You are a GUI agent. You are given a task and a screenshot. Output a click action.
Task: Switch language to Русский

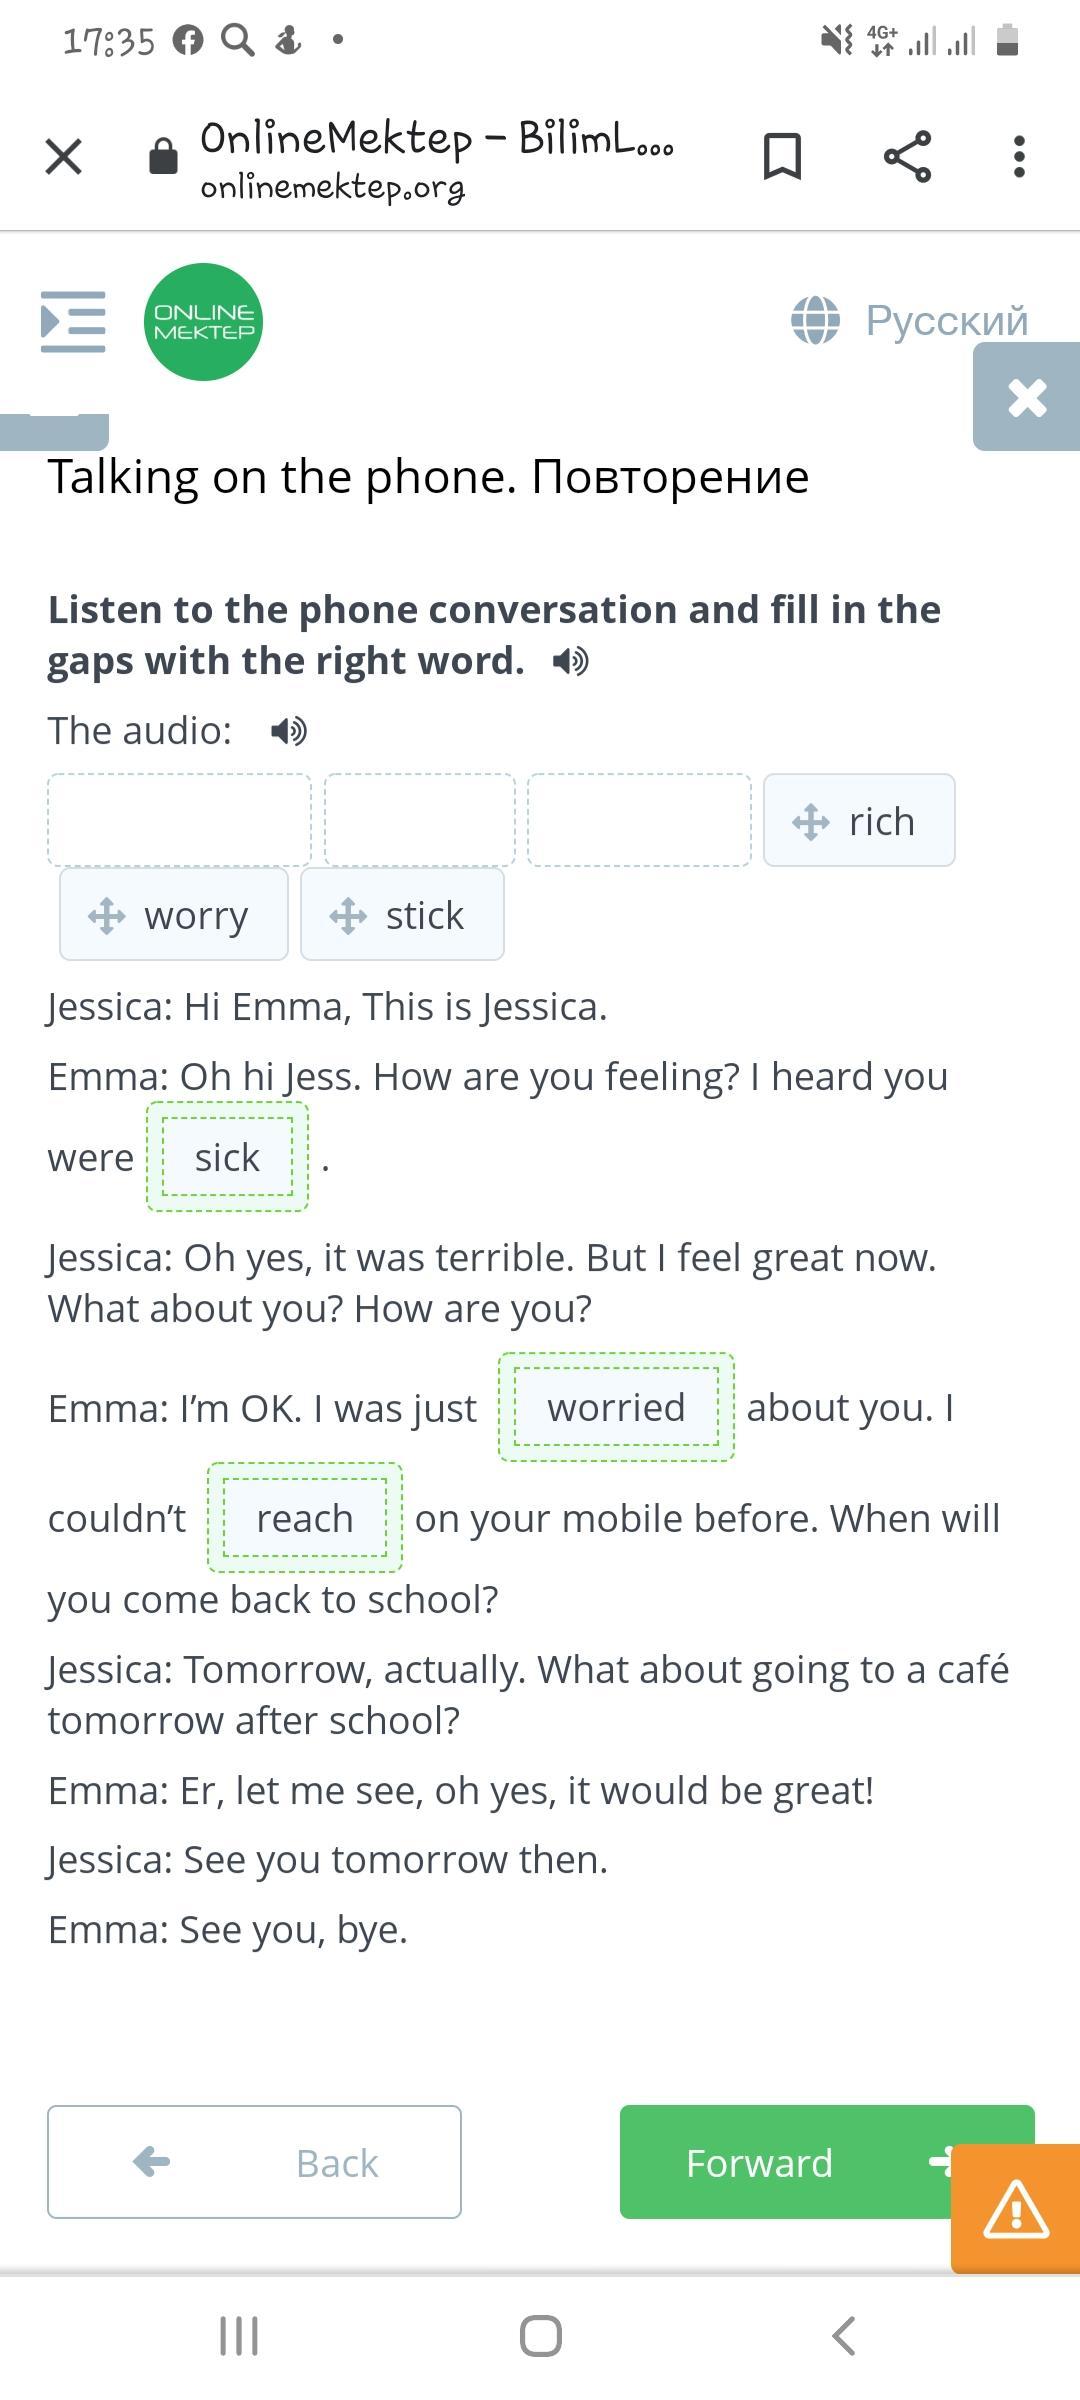click(910, 321)
